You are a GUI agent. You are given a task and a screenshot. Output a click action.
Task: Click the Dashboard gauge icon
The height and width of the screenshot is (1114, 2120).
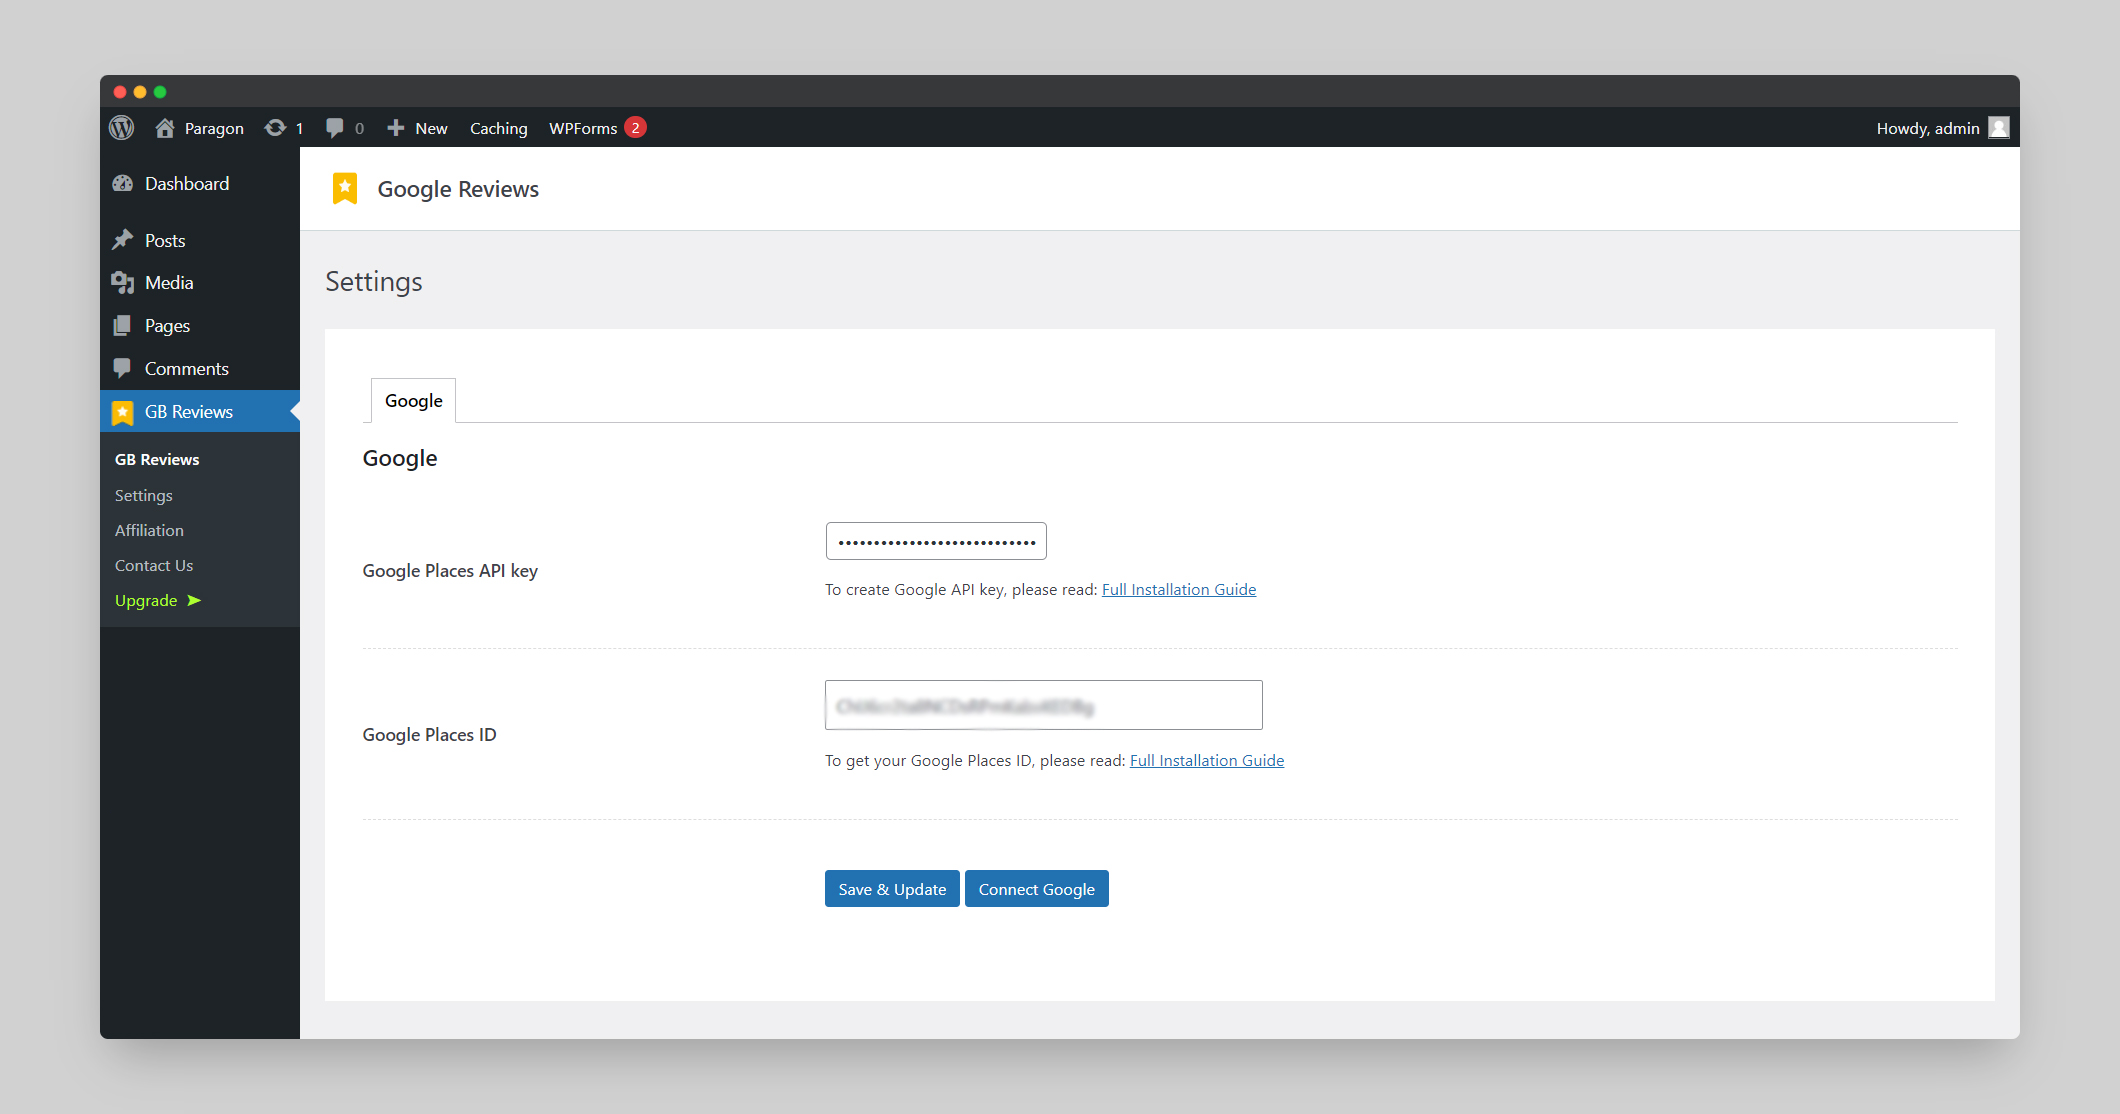pos(123,184)
